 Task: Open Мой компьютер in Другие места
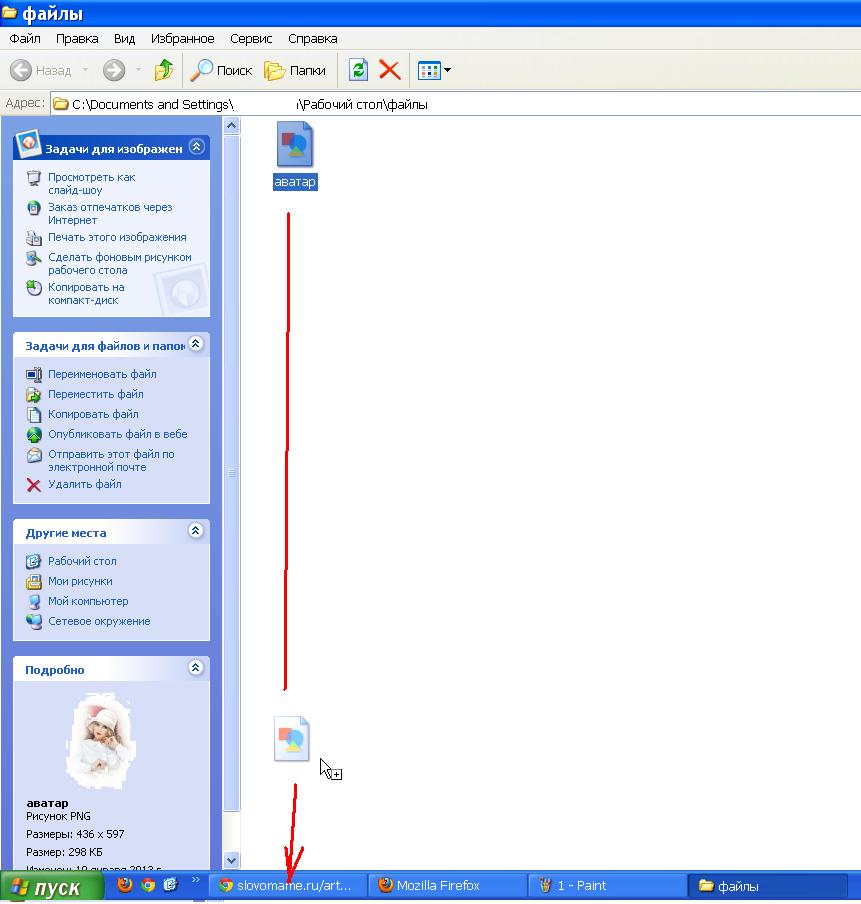88,601
